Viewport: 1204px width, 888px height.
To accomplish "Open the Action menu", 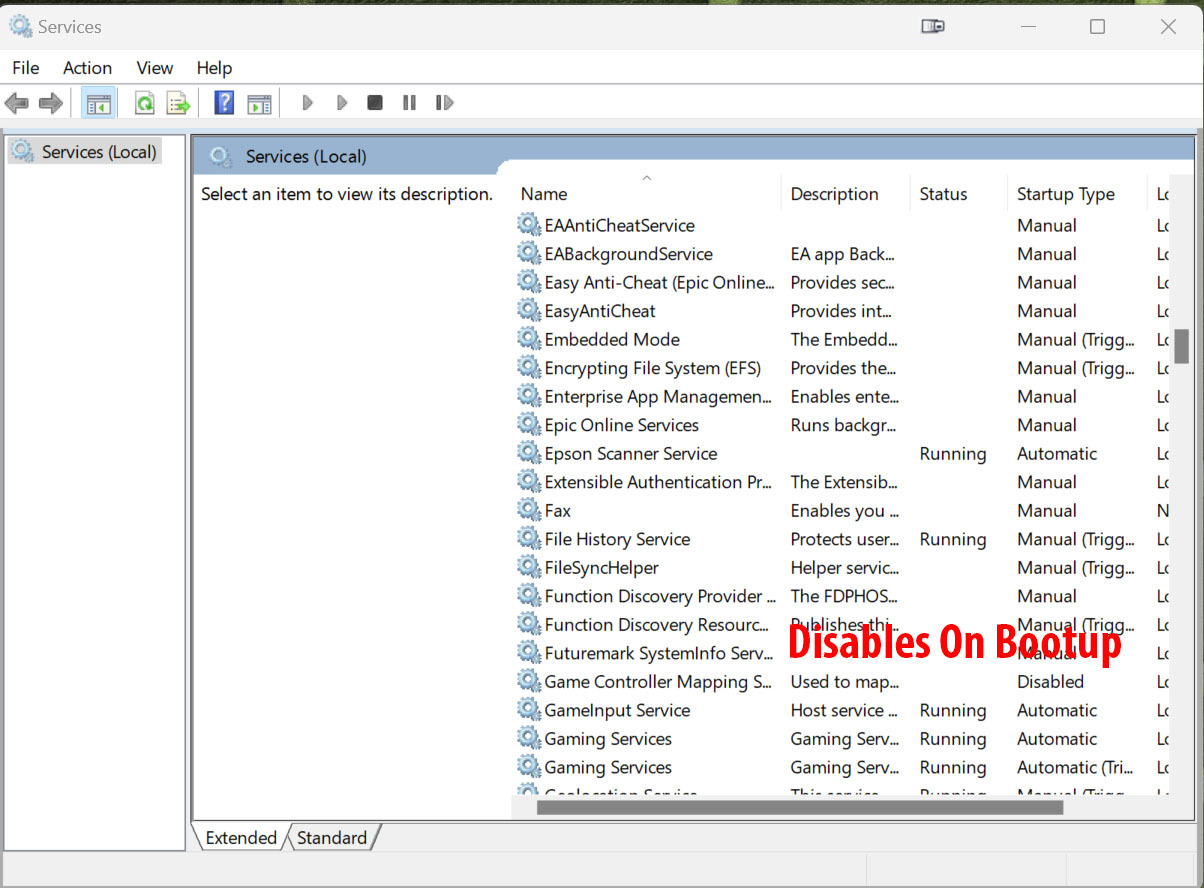I will [x=87, y=68].
